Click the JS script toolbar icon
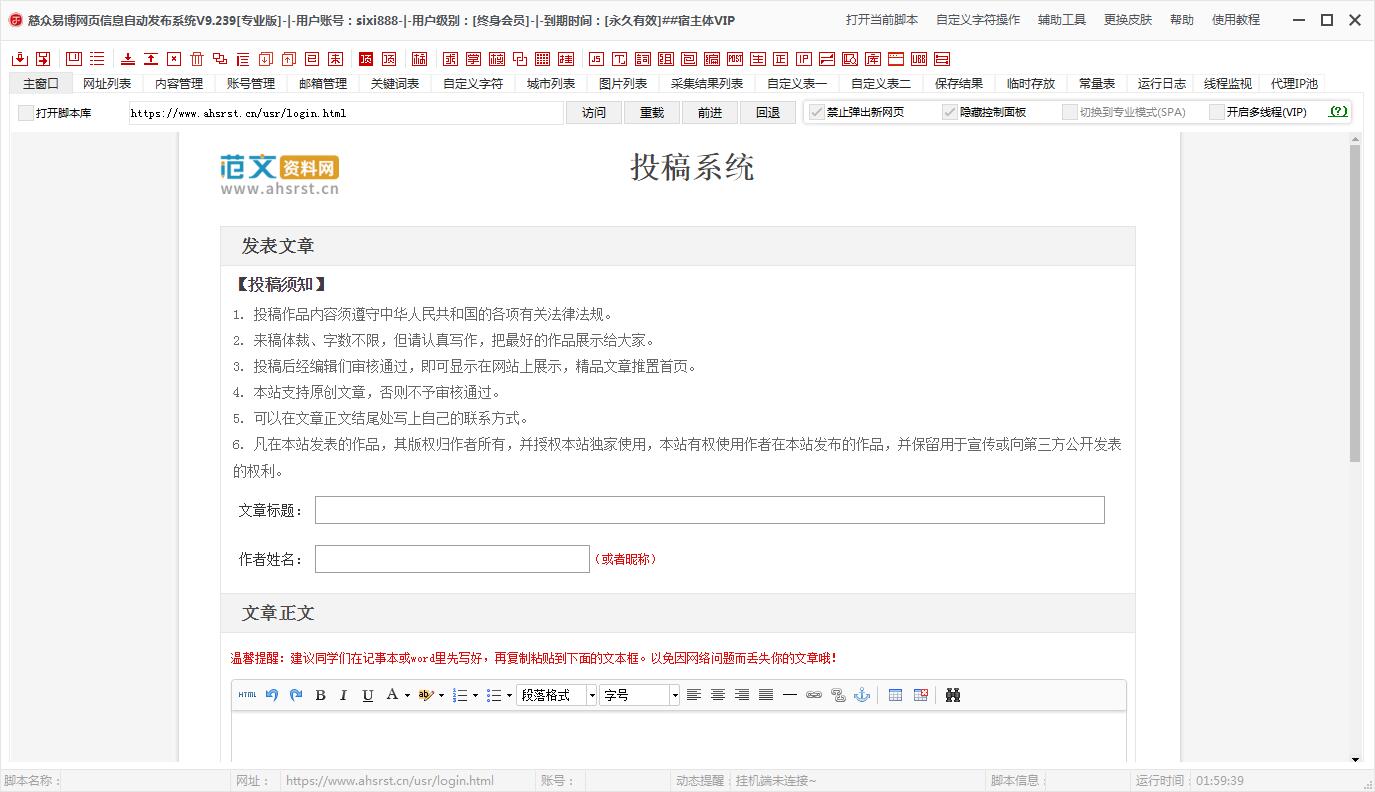 [596, 59]
